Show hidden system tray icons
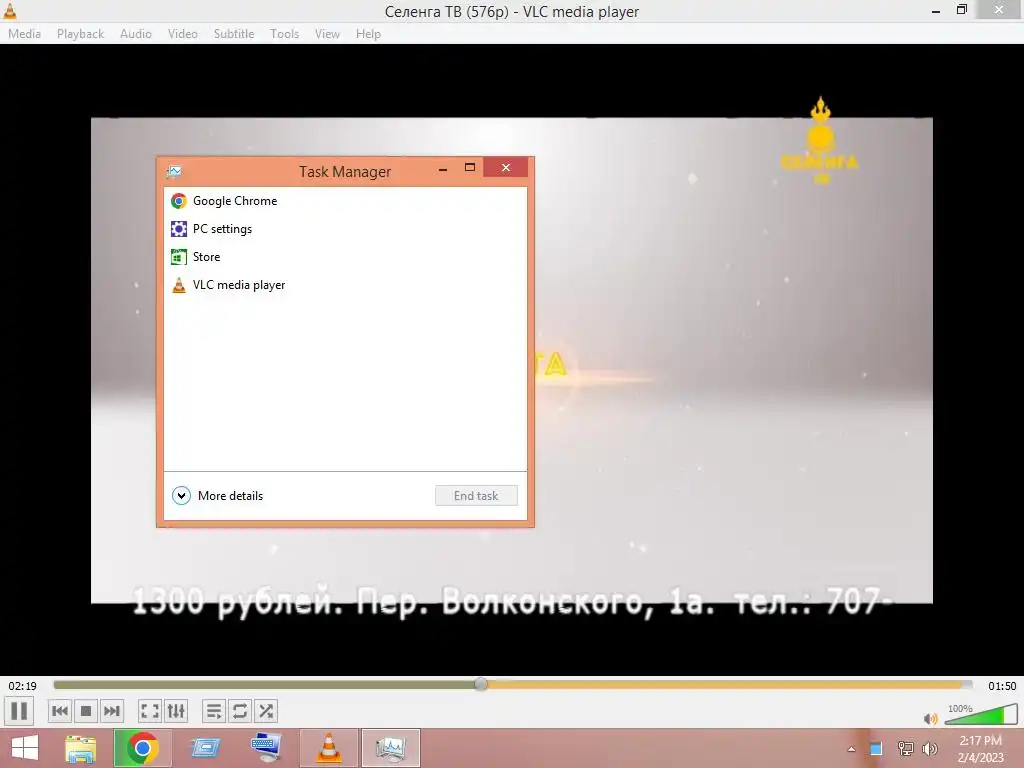Screen dimensions: 1024x768 [x=851, y=749]
